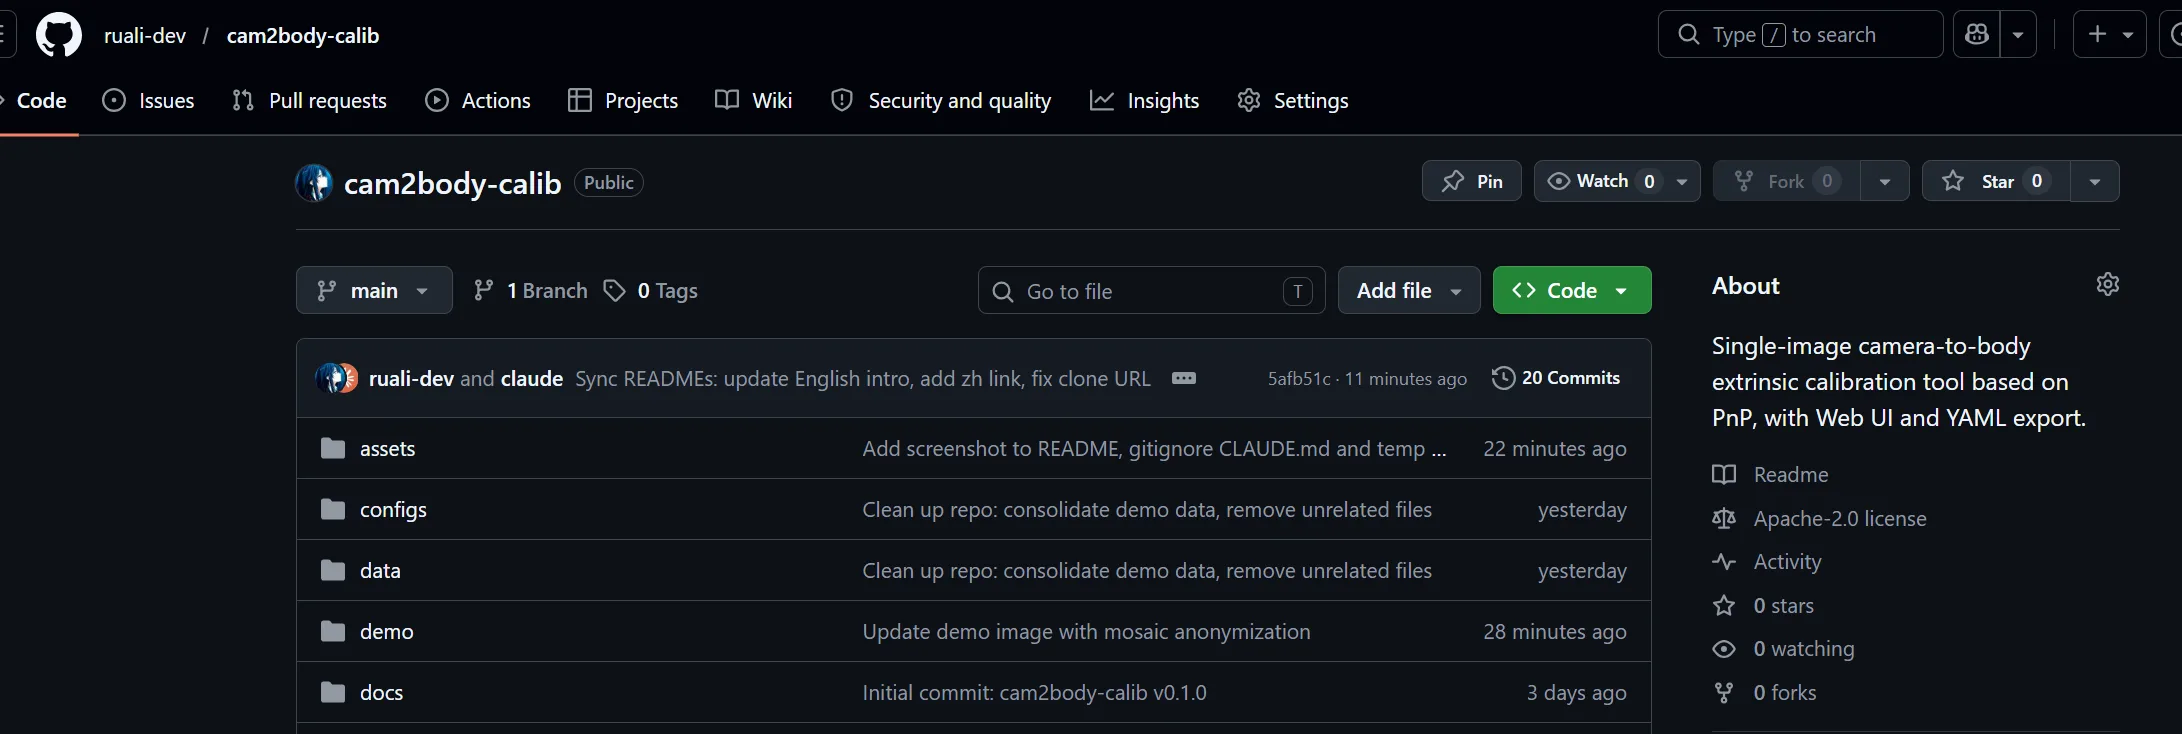Go to the Actions tab
The width and height of the screenshot is (2182, 734).
point(478,100)
